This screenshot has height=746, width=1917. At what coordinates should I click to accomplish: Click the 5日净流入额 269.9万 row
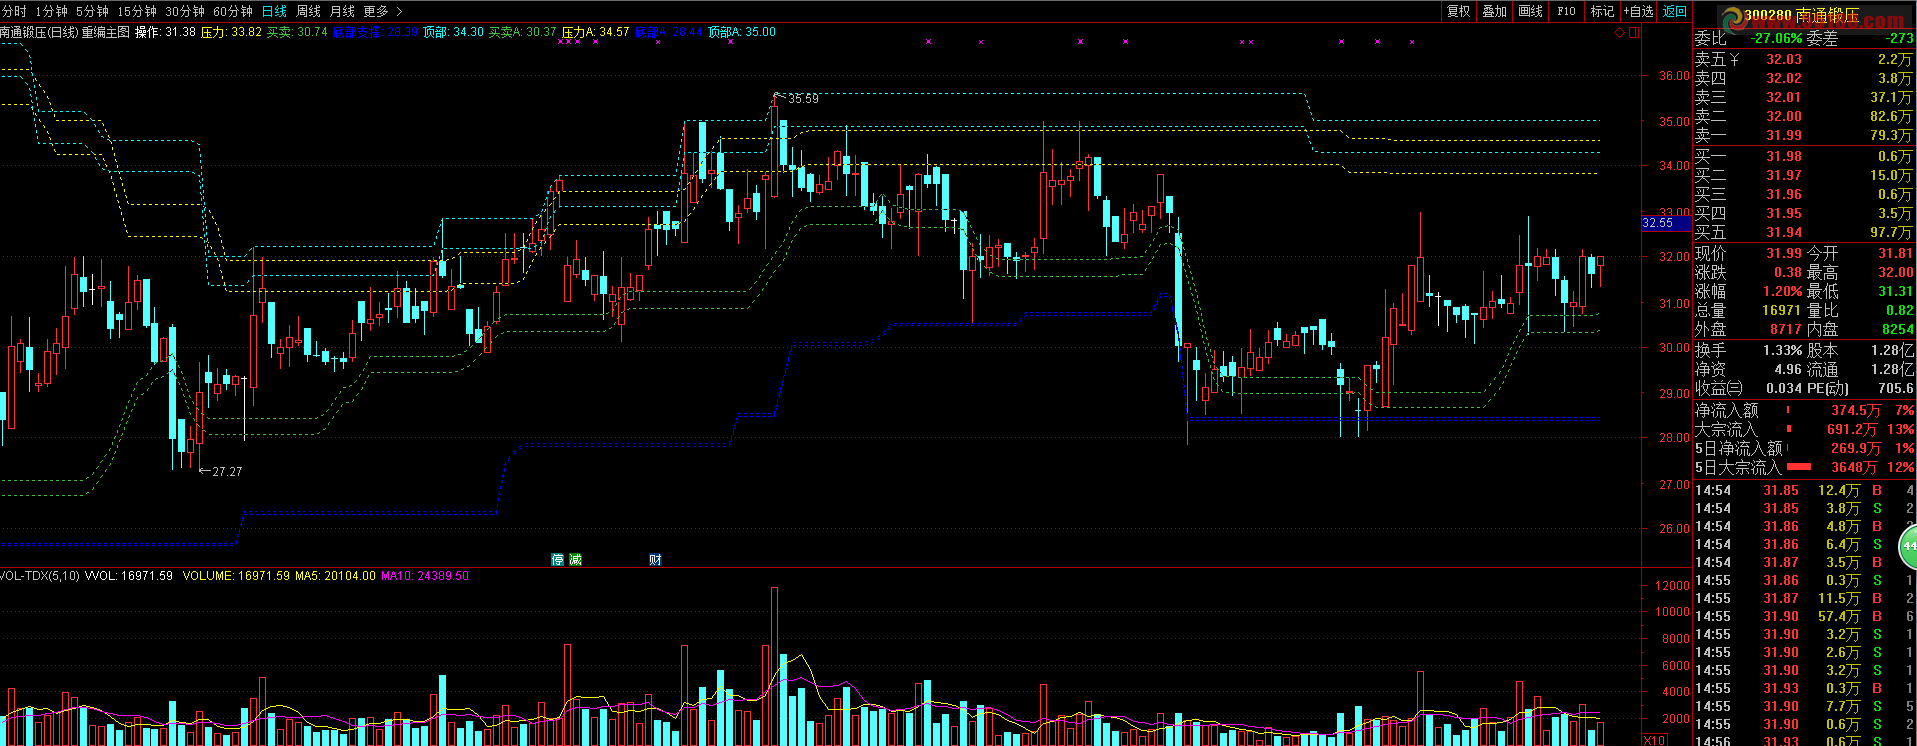pyautogui.click(x=1804, y=448)
